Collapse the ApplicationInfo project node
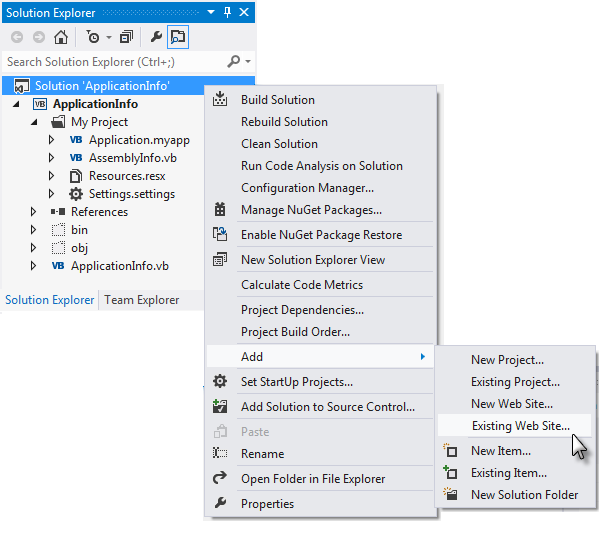The height and width of the screenshot is (551, 599). tap(16, 104)
